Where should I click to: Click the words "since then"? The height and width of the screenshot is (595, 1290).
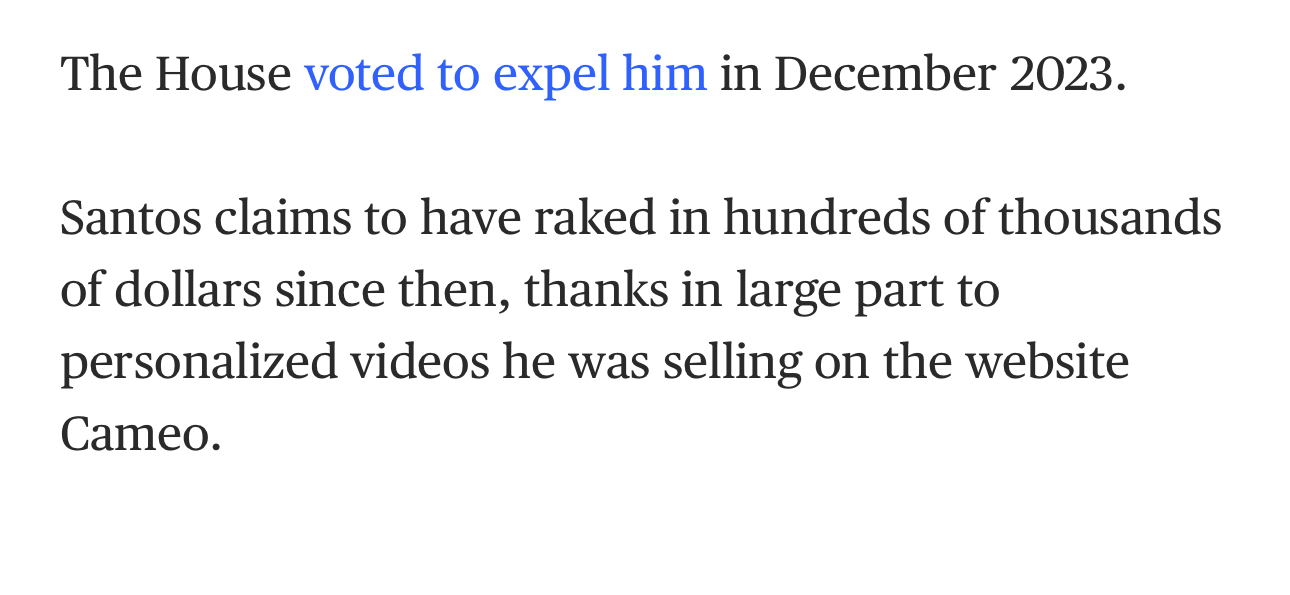[x=389, y=290]
